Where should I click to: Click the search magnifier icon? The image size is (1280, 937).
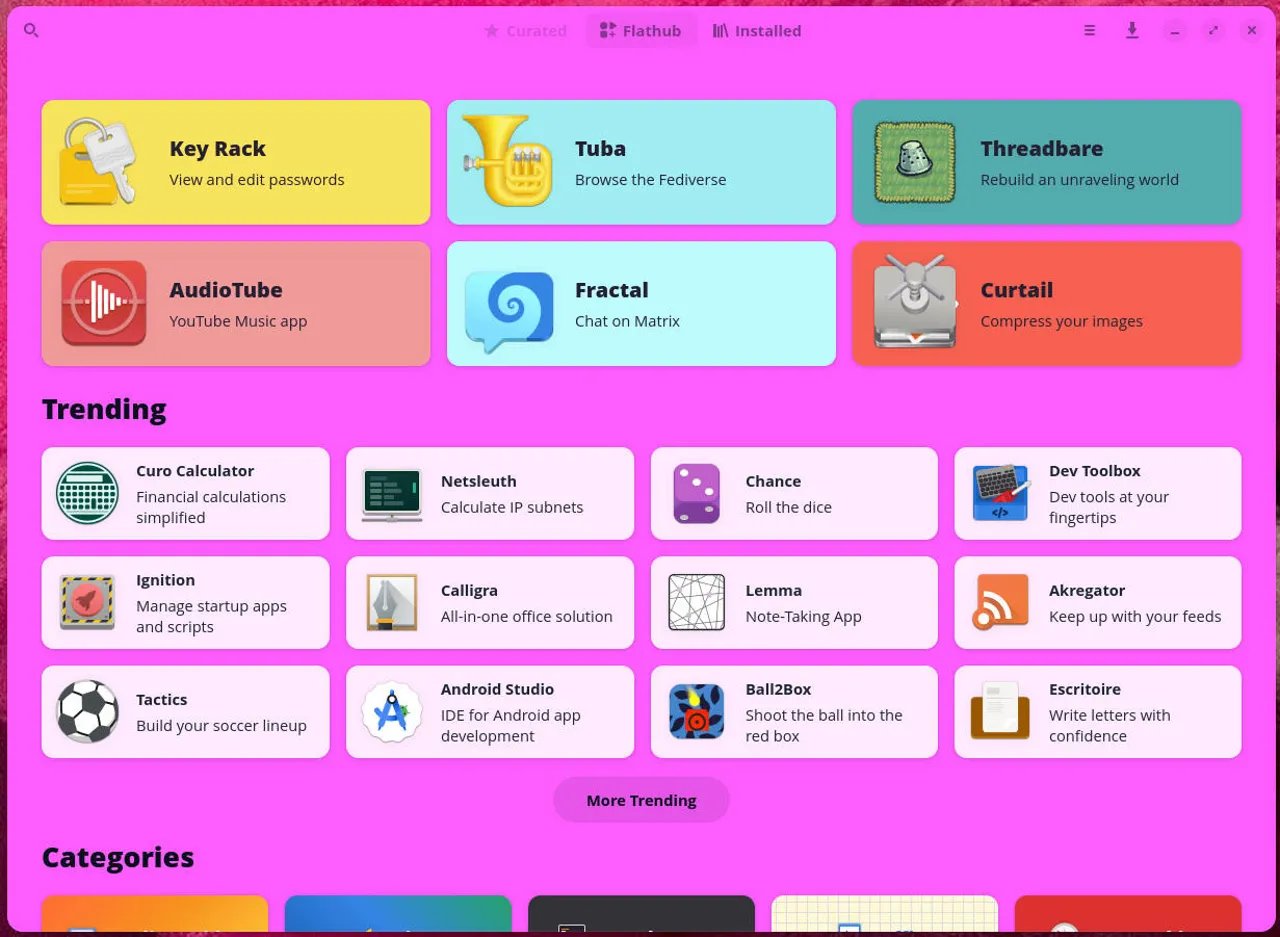pos(31,31)
